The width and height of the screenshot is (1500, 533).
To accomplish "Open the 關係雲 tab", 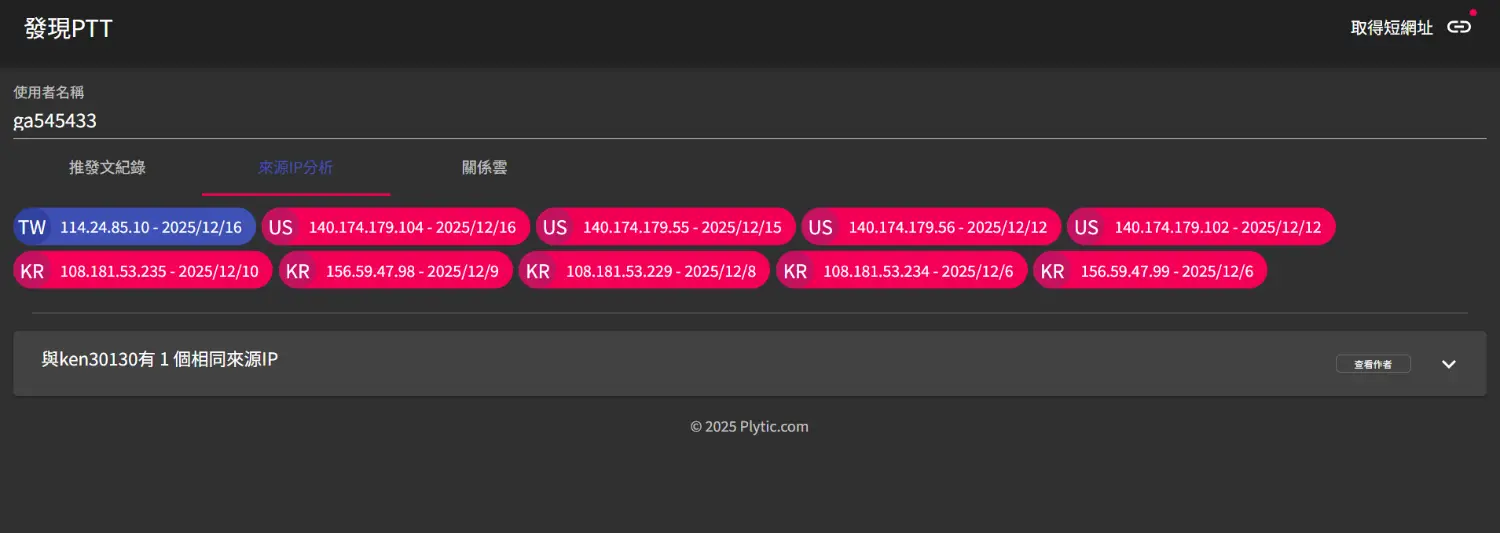I will [484, 168].
